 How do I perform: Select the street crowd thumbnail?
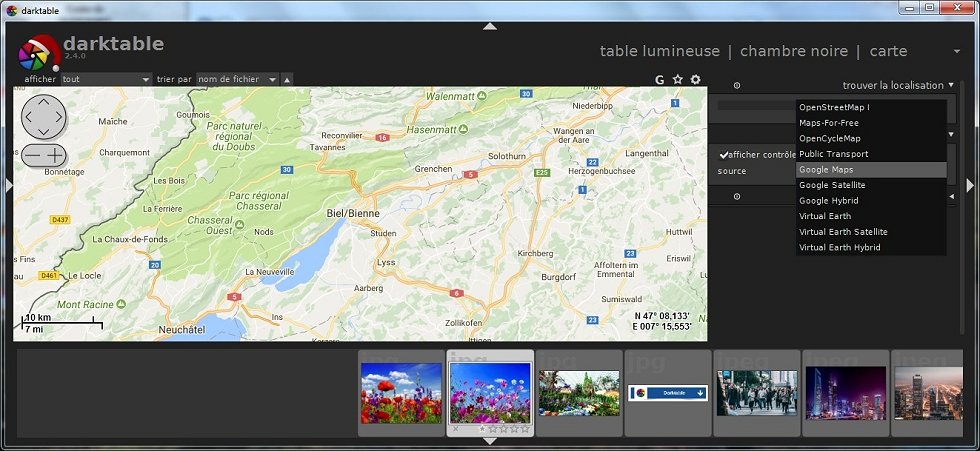click(x=756, y=393)
